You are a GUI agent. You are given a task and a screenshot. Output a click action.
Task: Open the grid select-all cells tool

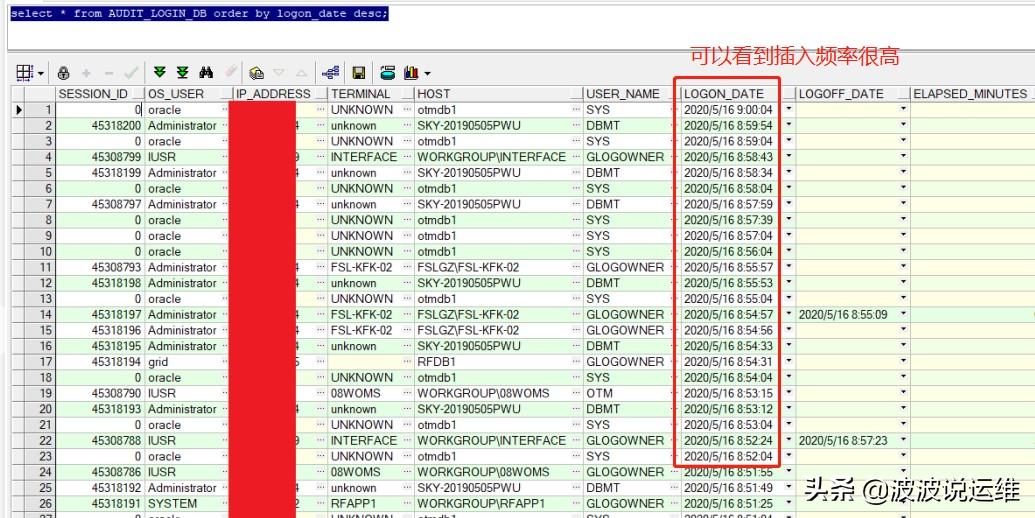coord(24,73)
